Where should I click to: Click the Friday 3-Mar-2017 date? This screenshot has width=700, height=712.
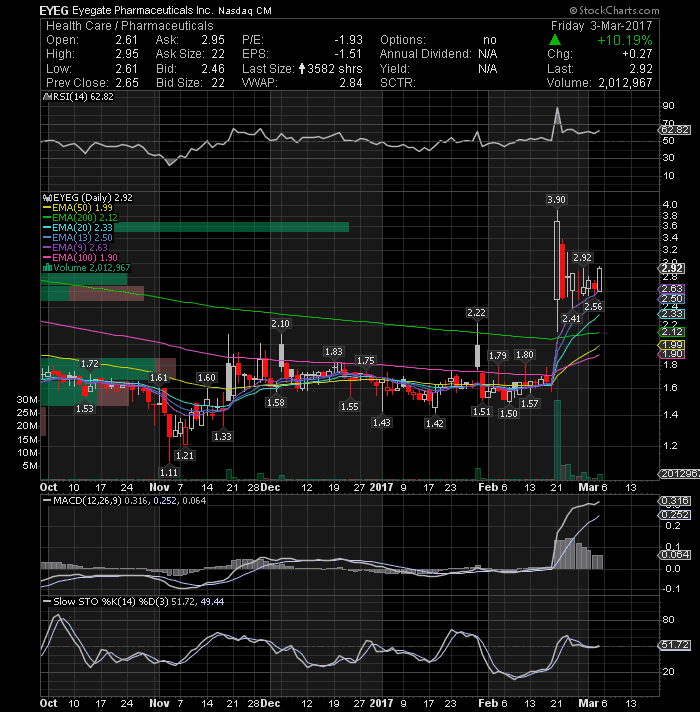601,25
